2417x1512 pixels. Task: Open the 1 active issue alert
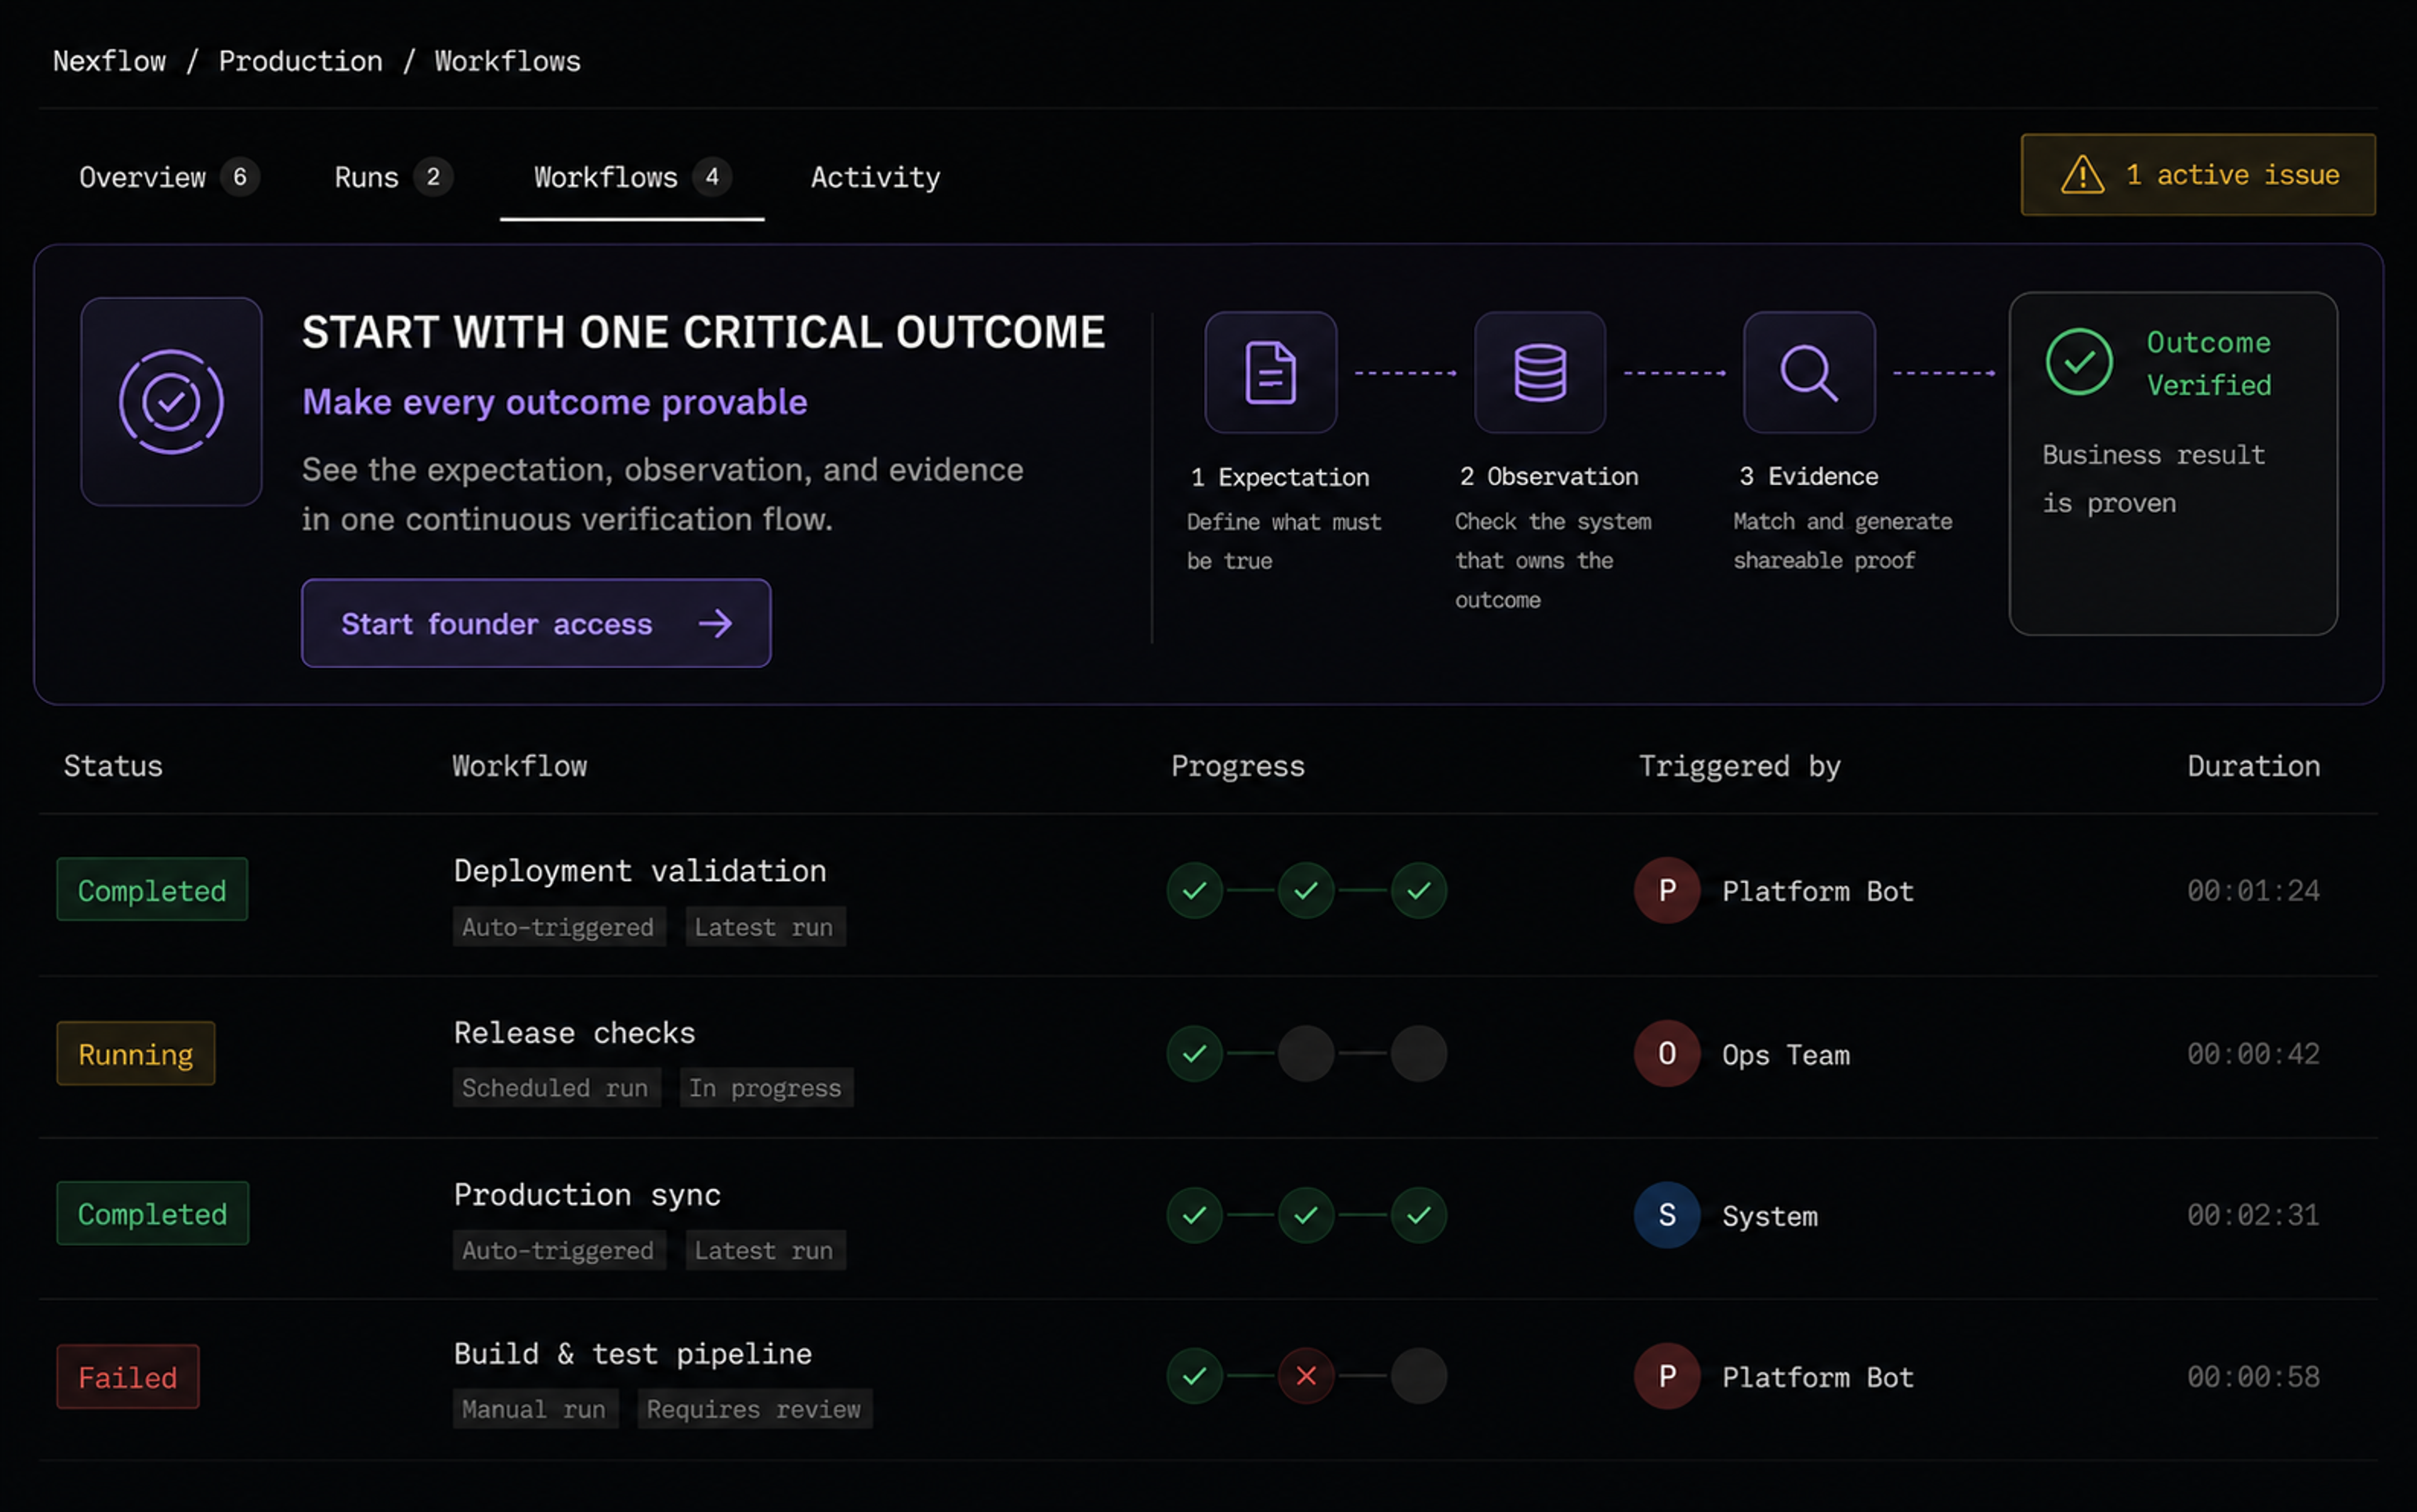tap(2198, 175)
